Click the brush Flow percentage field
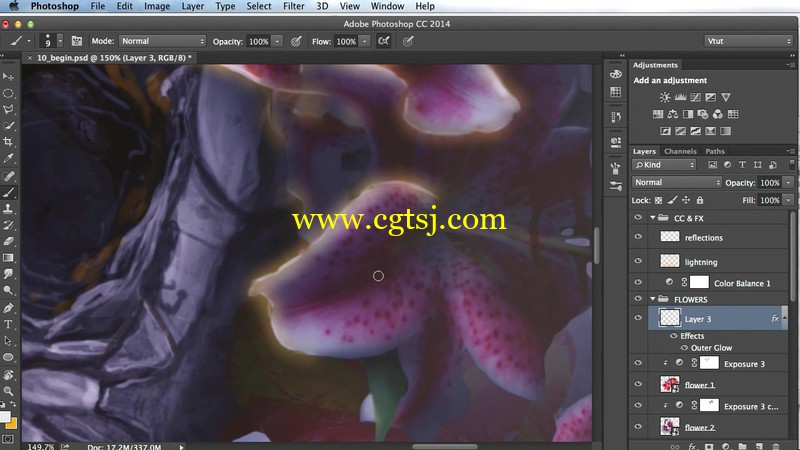 (346, 41)
